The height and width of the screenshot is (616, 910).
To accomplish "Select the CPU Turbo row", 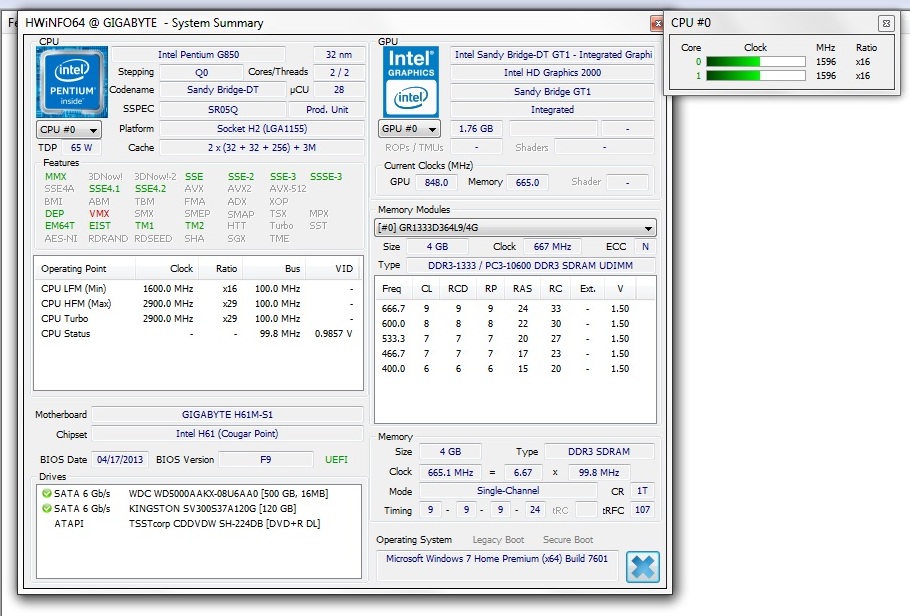I will (x=197, y=319).
